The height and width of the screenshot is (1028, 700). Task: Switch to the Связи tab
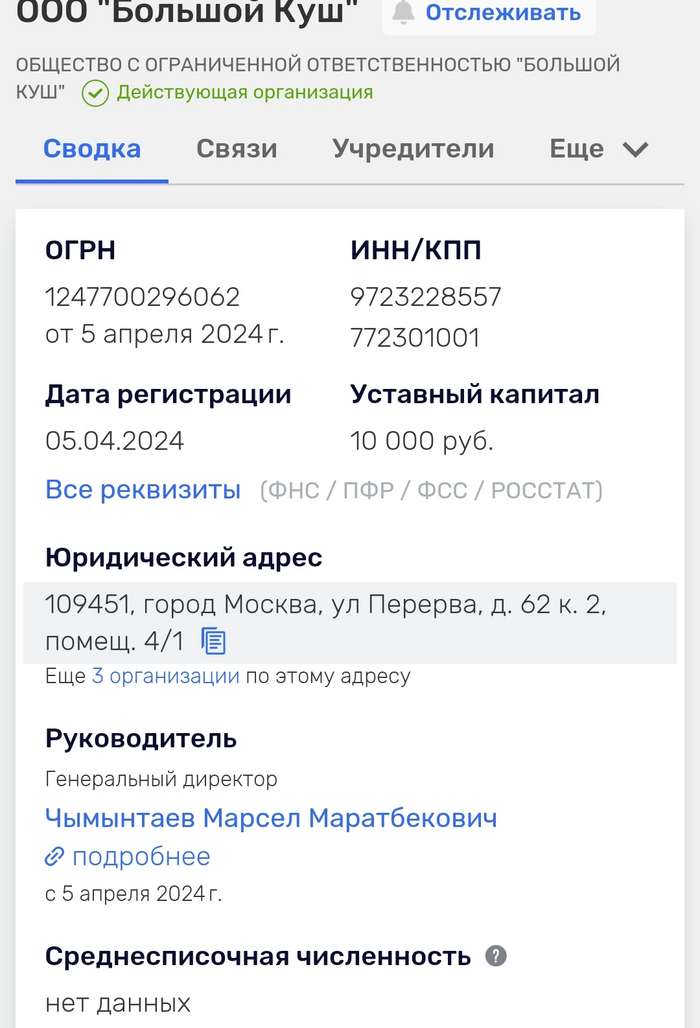click(x=236, y=149)
